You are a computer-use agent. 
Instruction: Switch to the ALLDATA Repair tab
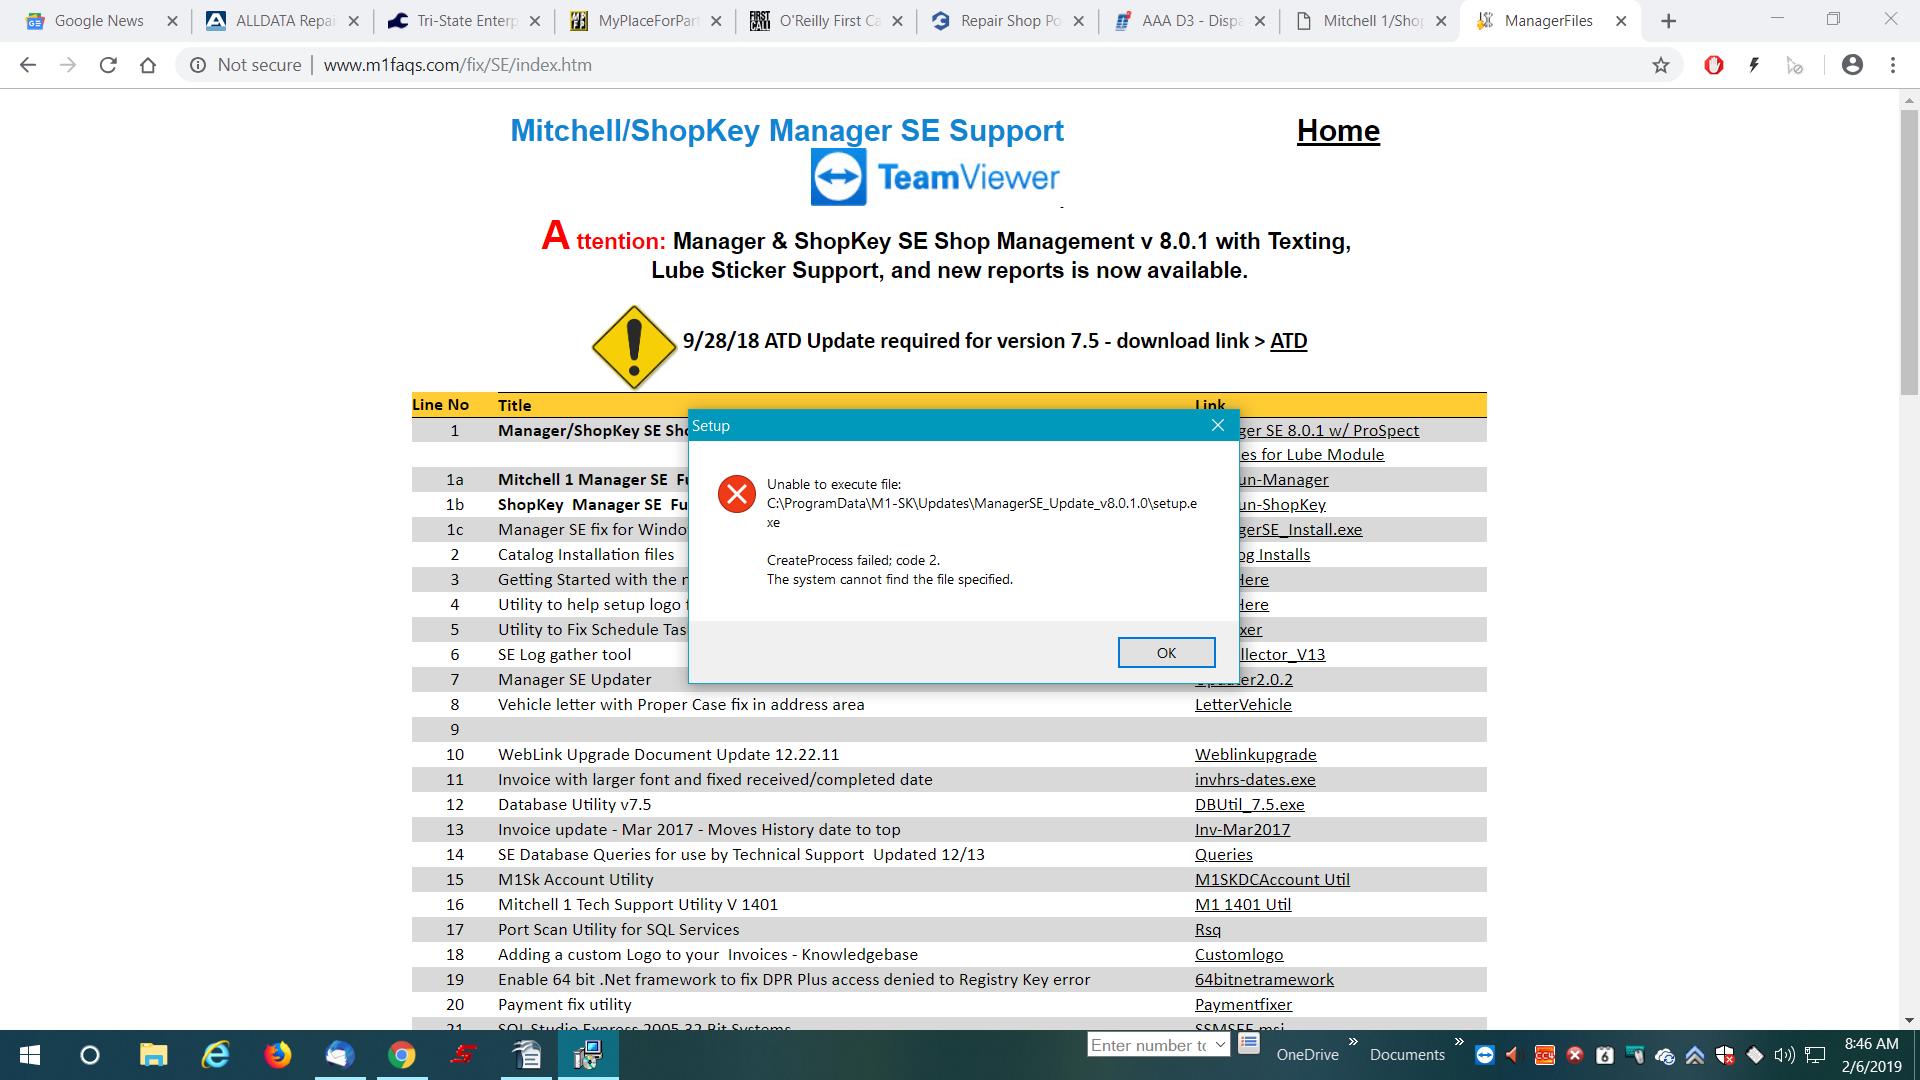coord(285,20)
